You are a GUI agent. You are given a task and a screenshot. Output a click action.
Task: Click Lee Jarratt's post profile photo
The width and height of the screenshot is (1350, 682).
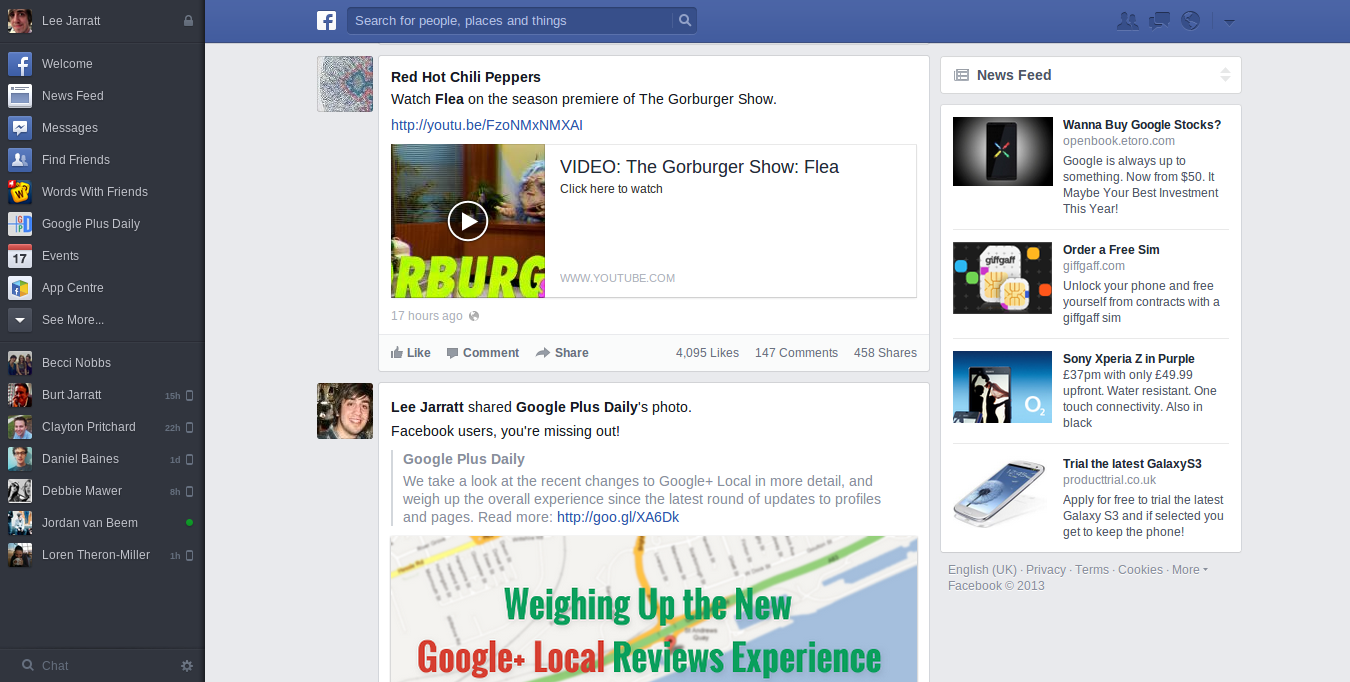click(345, 411)
